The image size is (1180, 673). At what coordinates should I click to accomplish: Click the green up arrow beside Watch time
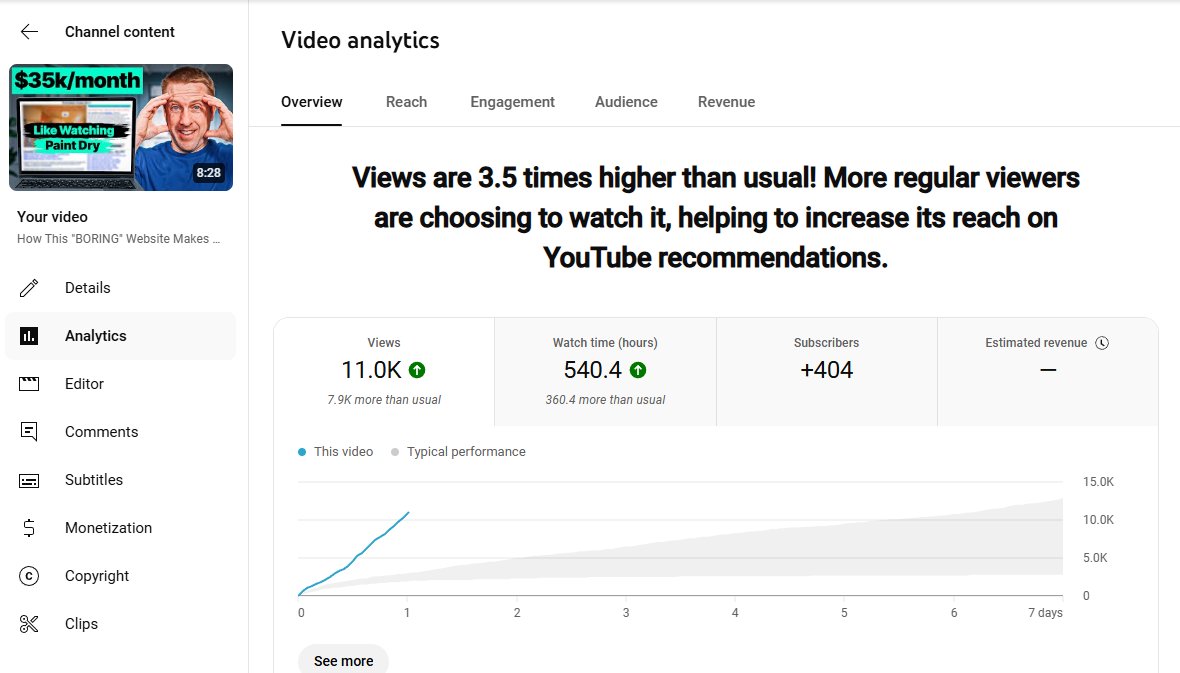[638, 370]
